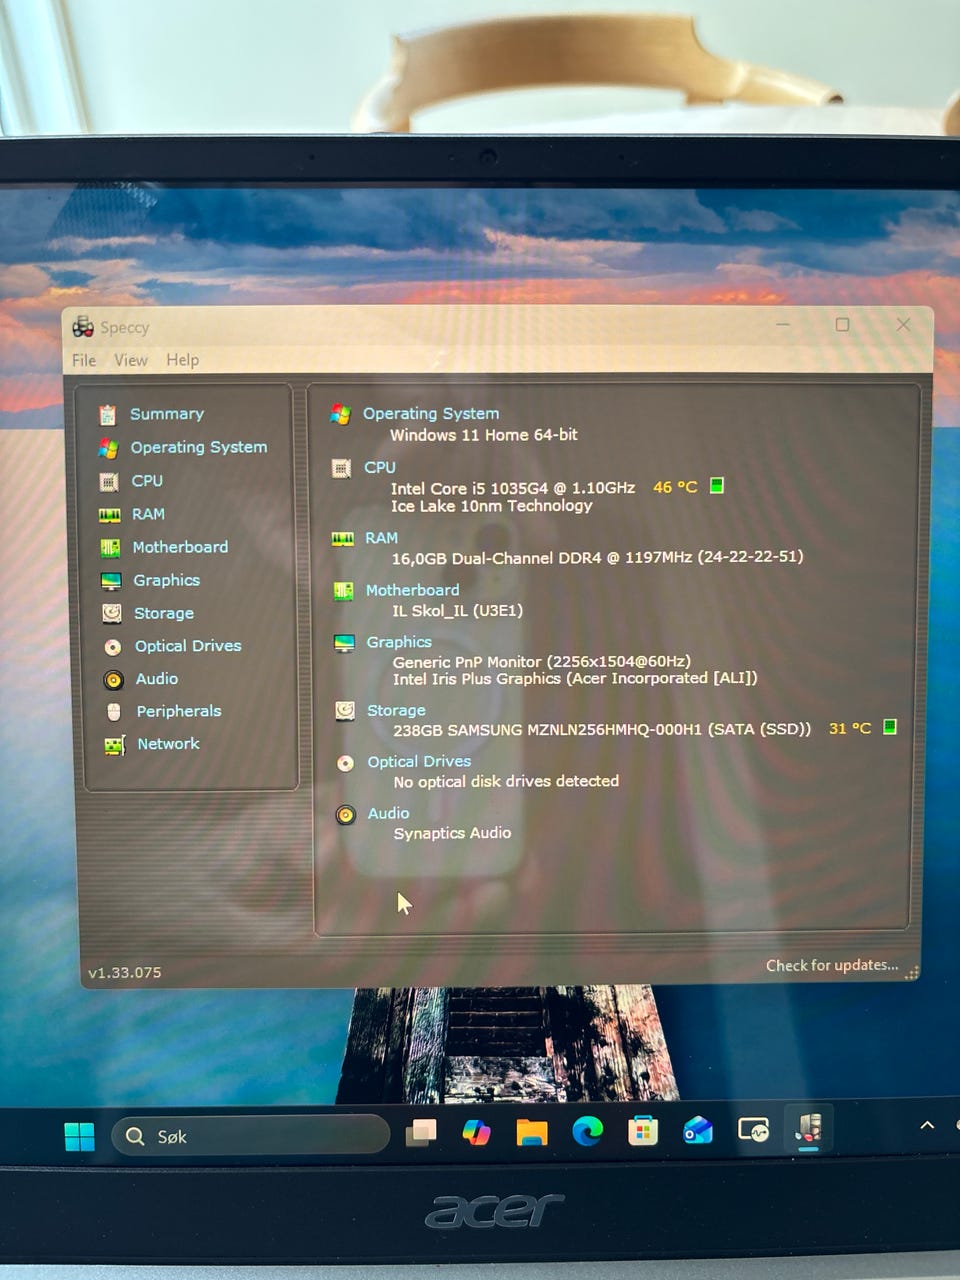960x1280 pixels.
Task: Click the 'Windows 11 Home 64-bit' text
Action: click(x=484, y=435)
